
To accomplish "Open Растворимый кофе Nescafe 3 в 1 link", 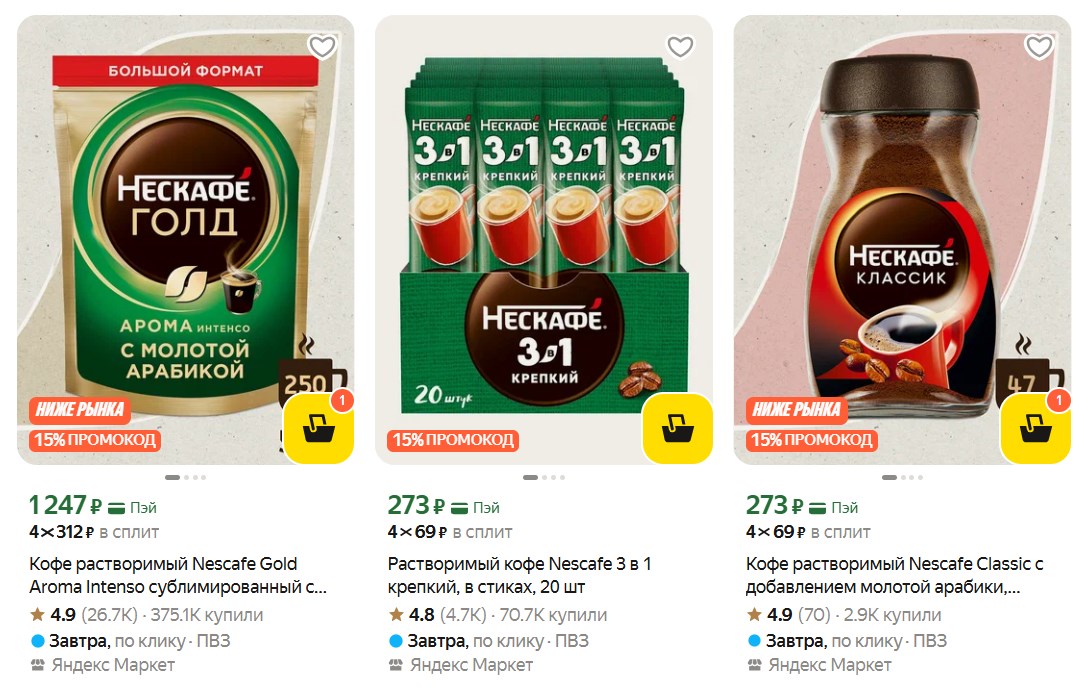I will click(x=519, y=575).
